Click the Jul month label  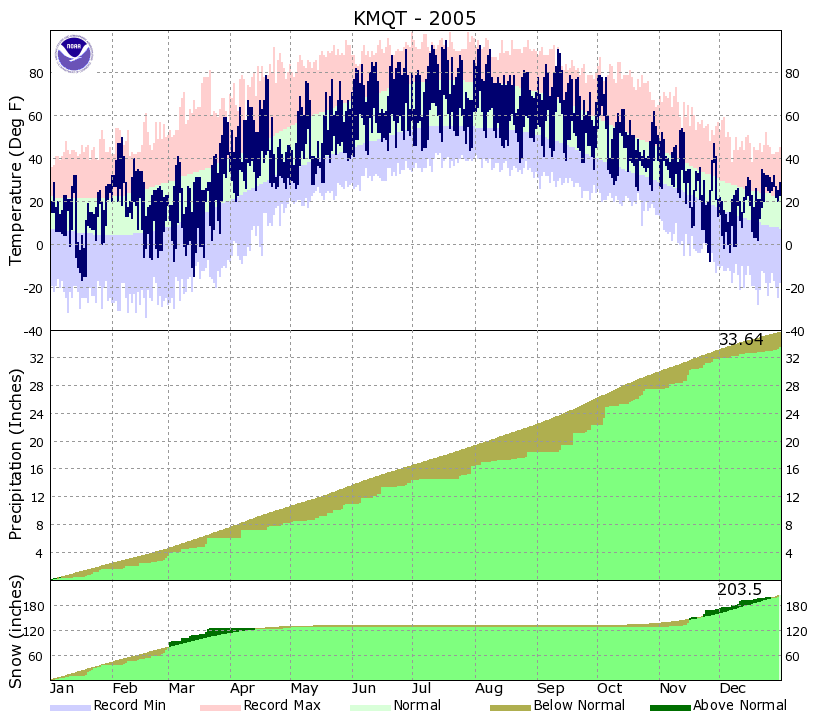point(421,688)
